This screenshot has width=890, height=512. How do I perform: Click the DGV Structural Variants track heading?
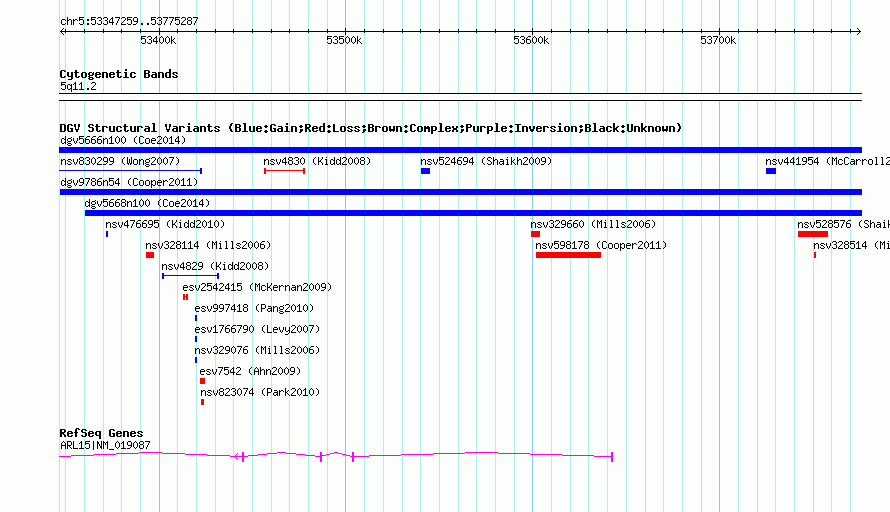[x=370, y=128]
